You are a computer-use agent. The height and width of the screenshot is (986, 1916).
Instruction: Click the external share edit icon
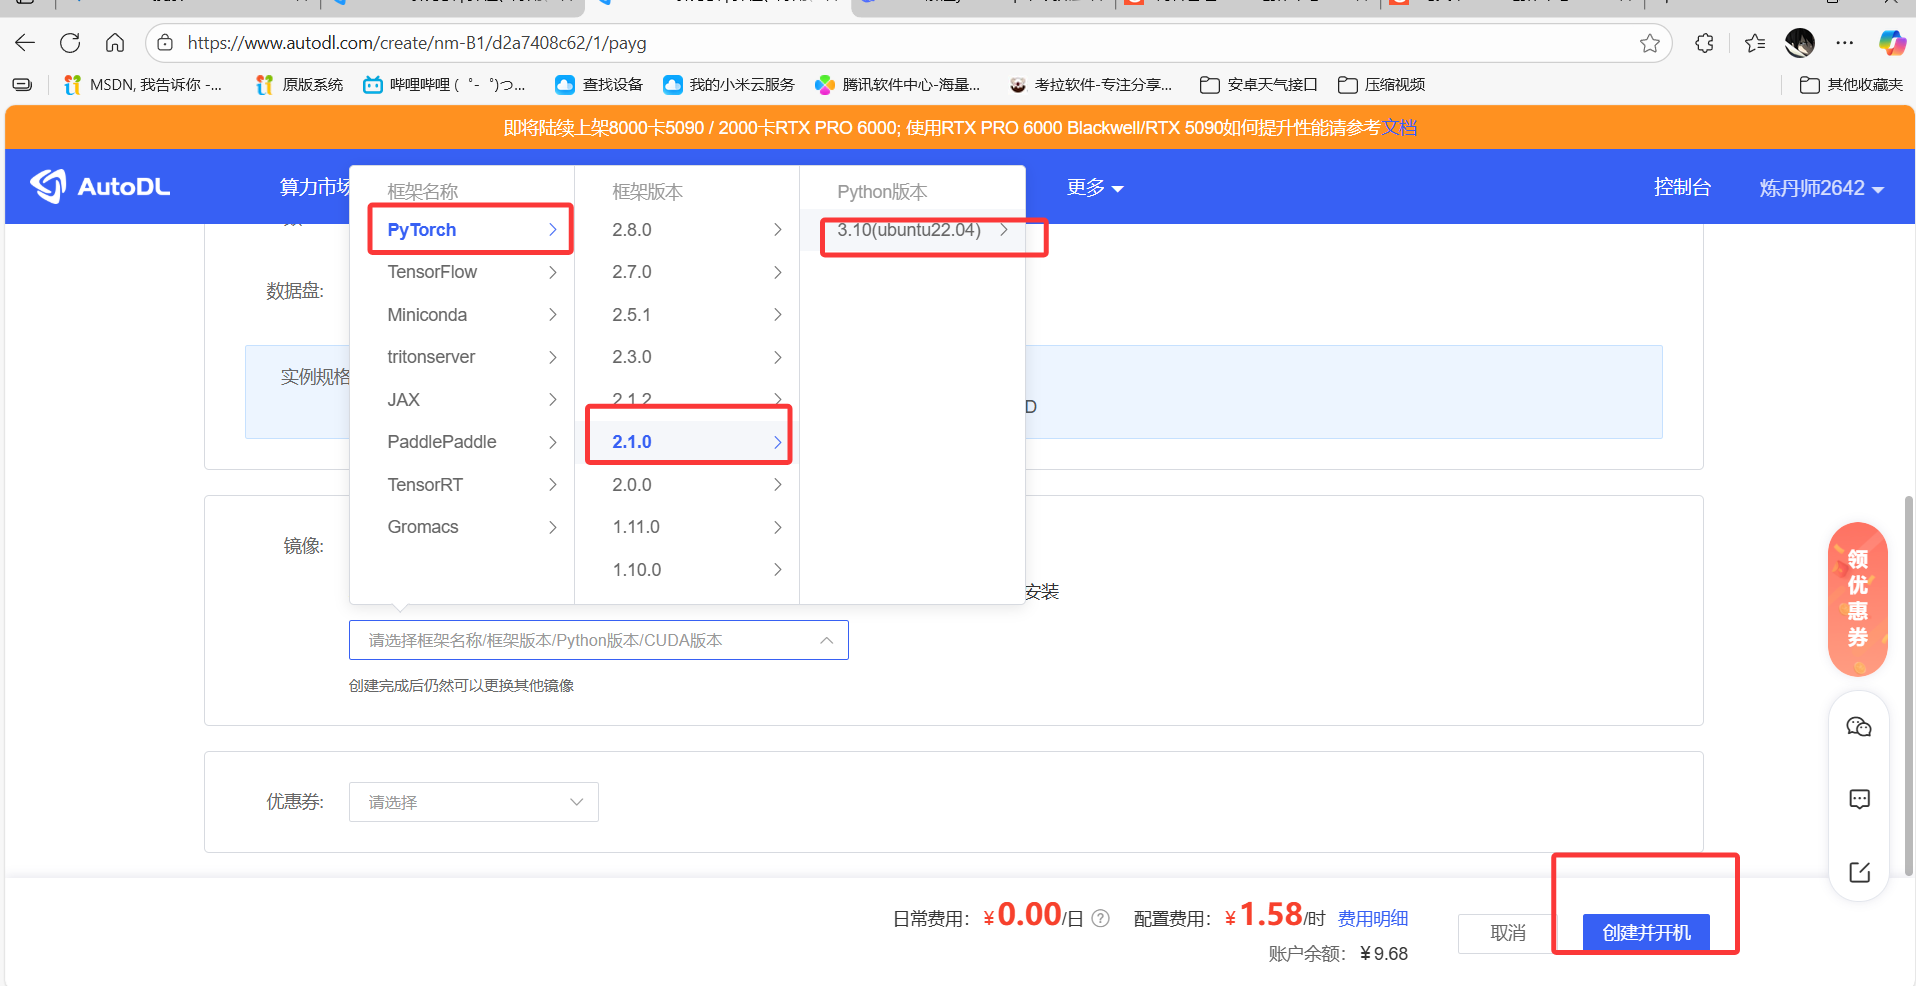[x=1859, y=872]
